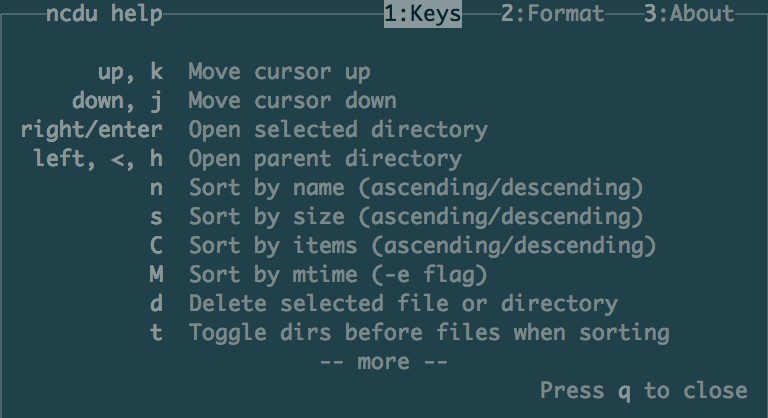The width and height of the screenshot is (768, 418).
Task: Click the '-- more --' indicator
Action: click(x=383, y=362)
